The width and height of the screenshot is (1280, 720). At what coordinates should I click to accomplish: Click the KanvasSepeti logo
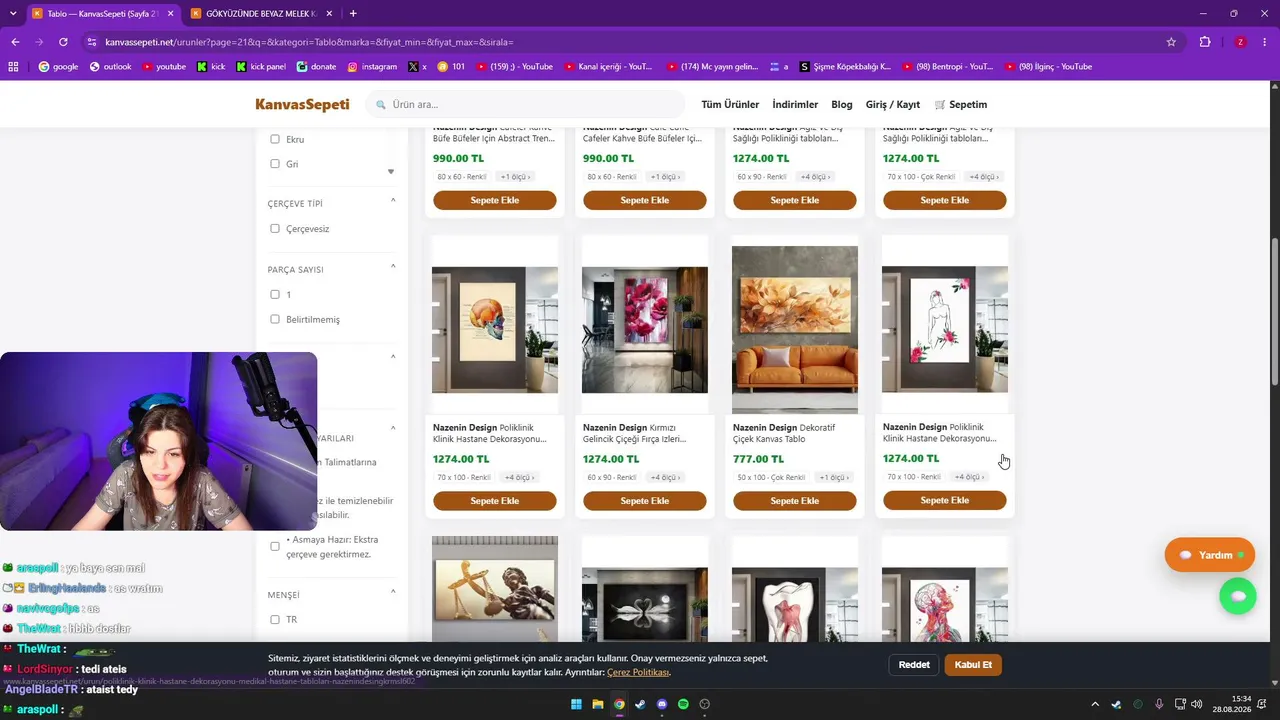click(x=302, y=104)
